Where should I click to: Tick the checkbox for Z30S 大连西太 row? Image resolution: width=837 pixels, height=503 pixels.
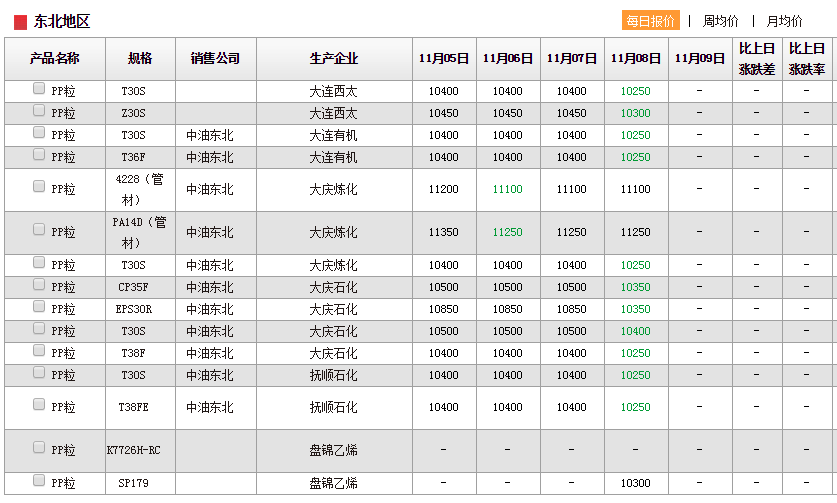(38, 110)
